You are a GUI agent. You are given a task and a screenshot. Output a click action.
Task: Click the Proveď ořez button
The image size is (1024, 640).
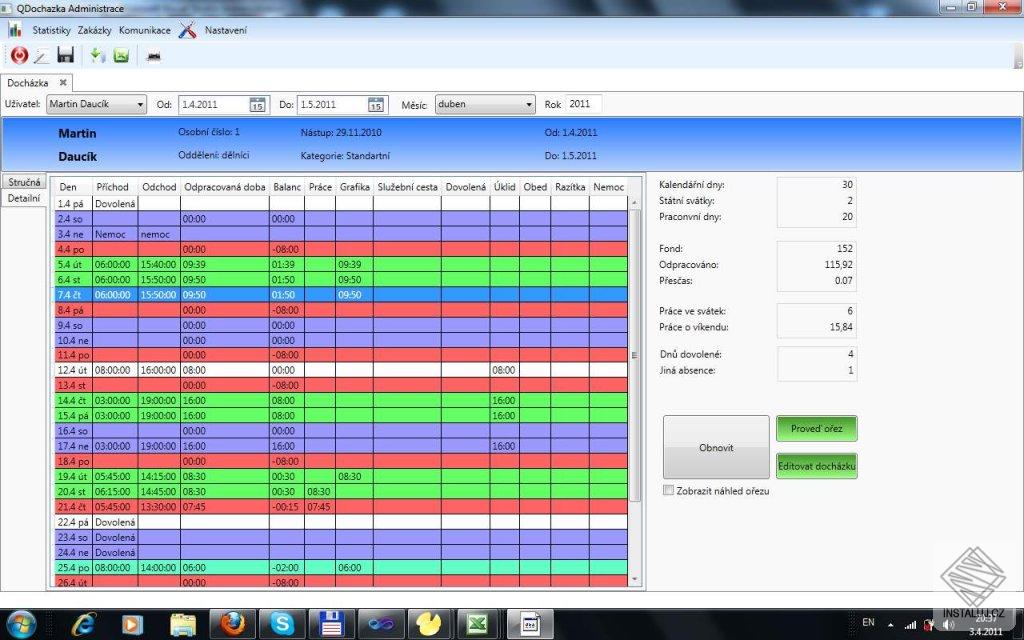tap(816, 428)
